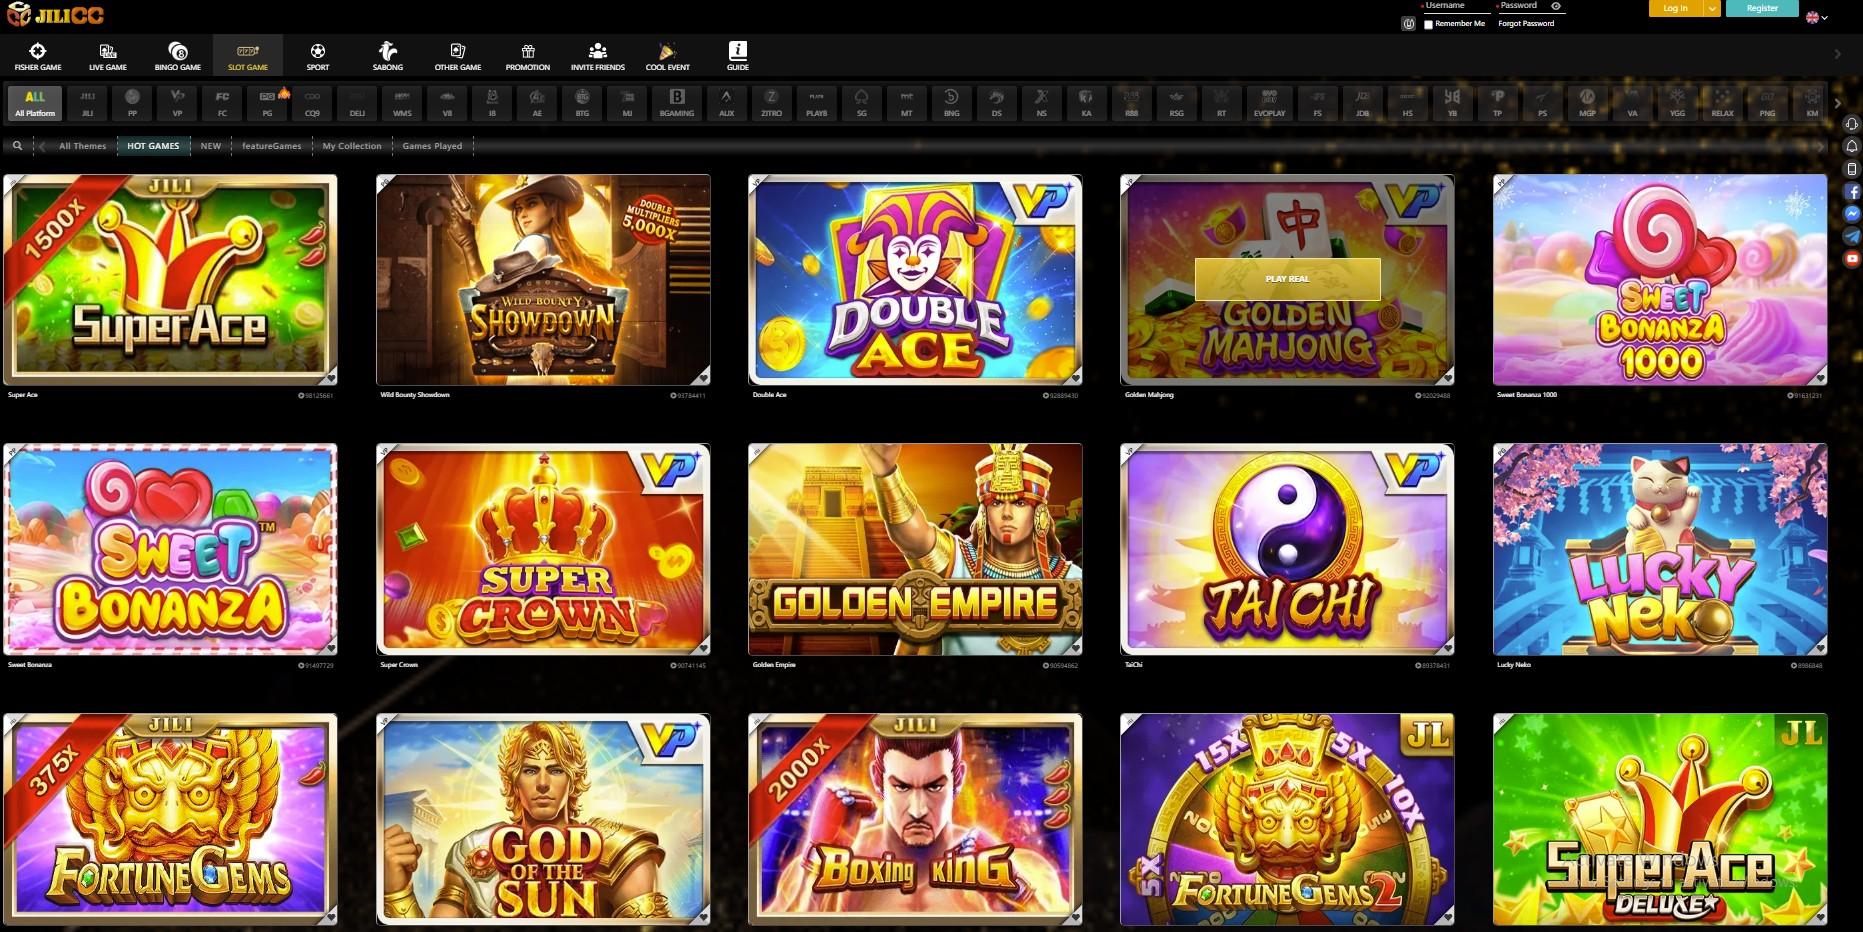Image resolution: width=1863 pixels, height=932 pixels.
Task: Expand provider list with right arrow
Action: click(x=1837, y=103)
